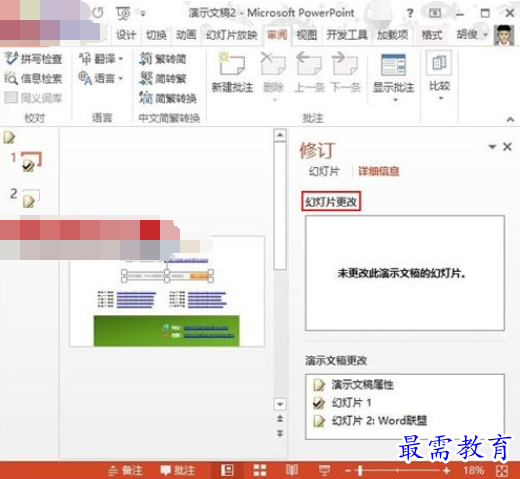
Task: Switch to the 加载项 tab
Action: tap(393, 35)
